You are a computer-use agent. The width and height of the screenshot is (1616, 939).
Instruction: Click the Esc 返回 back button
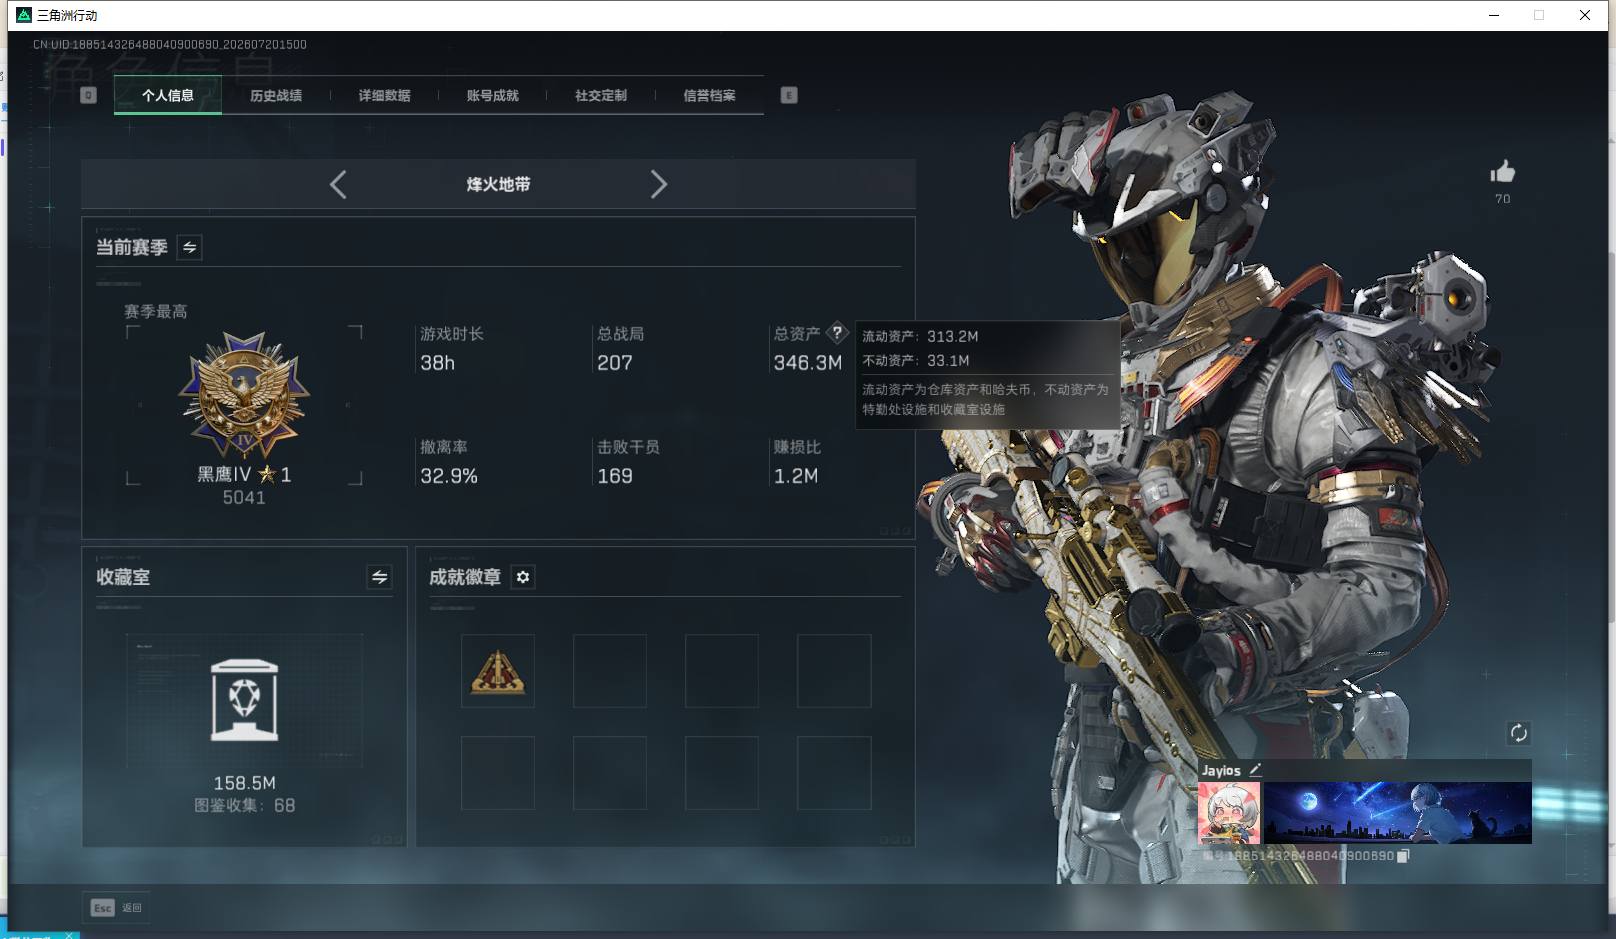coord(117,908)
